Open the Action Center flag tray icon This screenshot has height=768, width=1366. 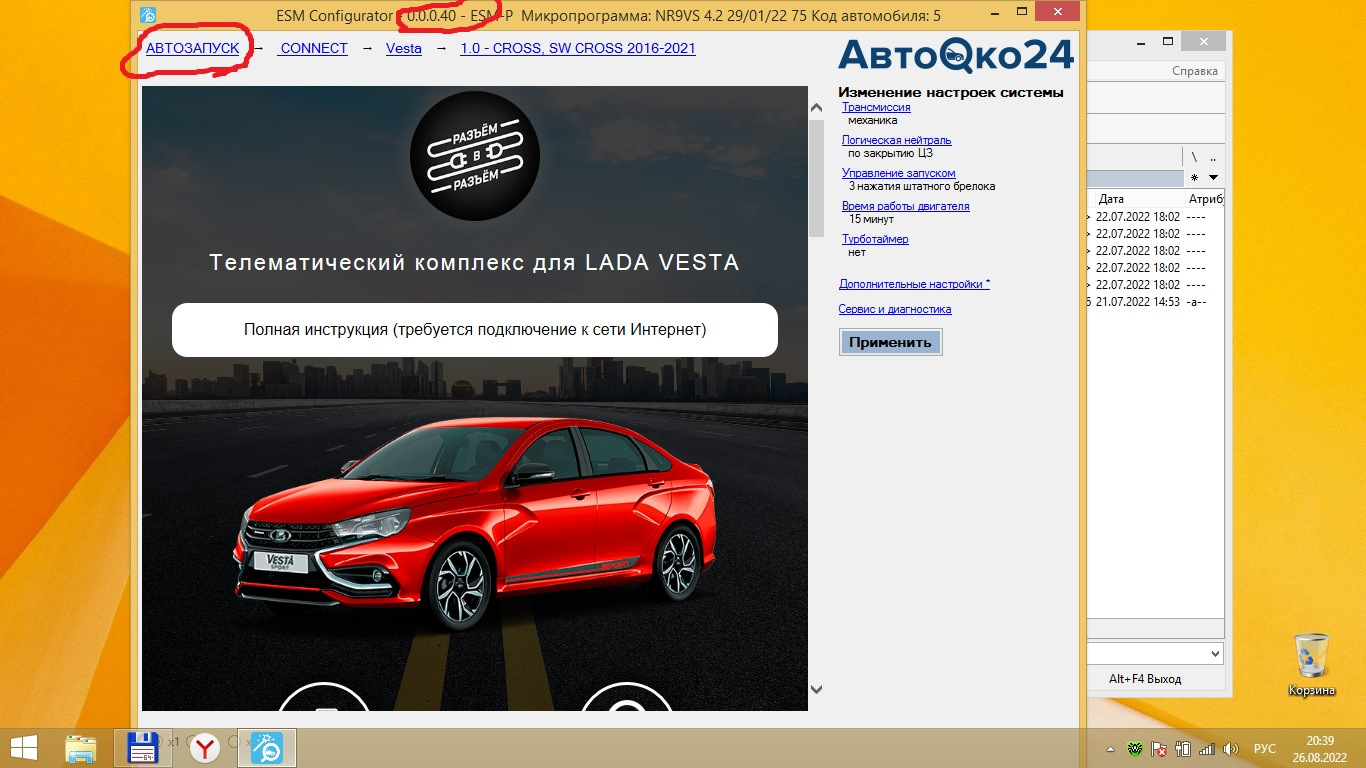tap(1160, 749)
